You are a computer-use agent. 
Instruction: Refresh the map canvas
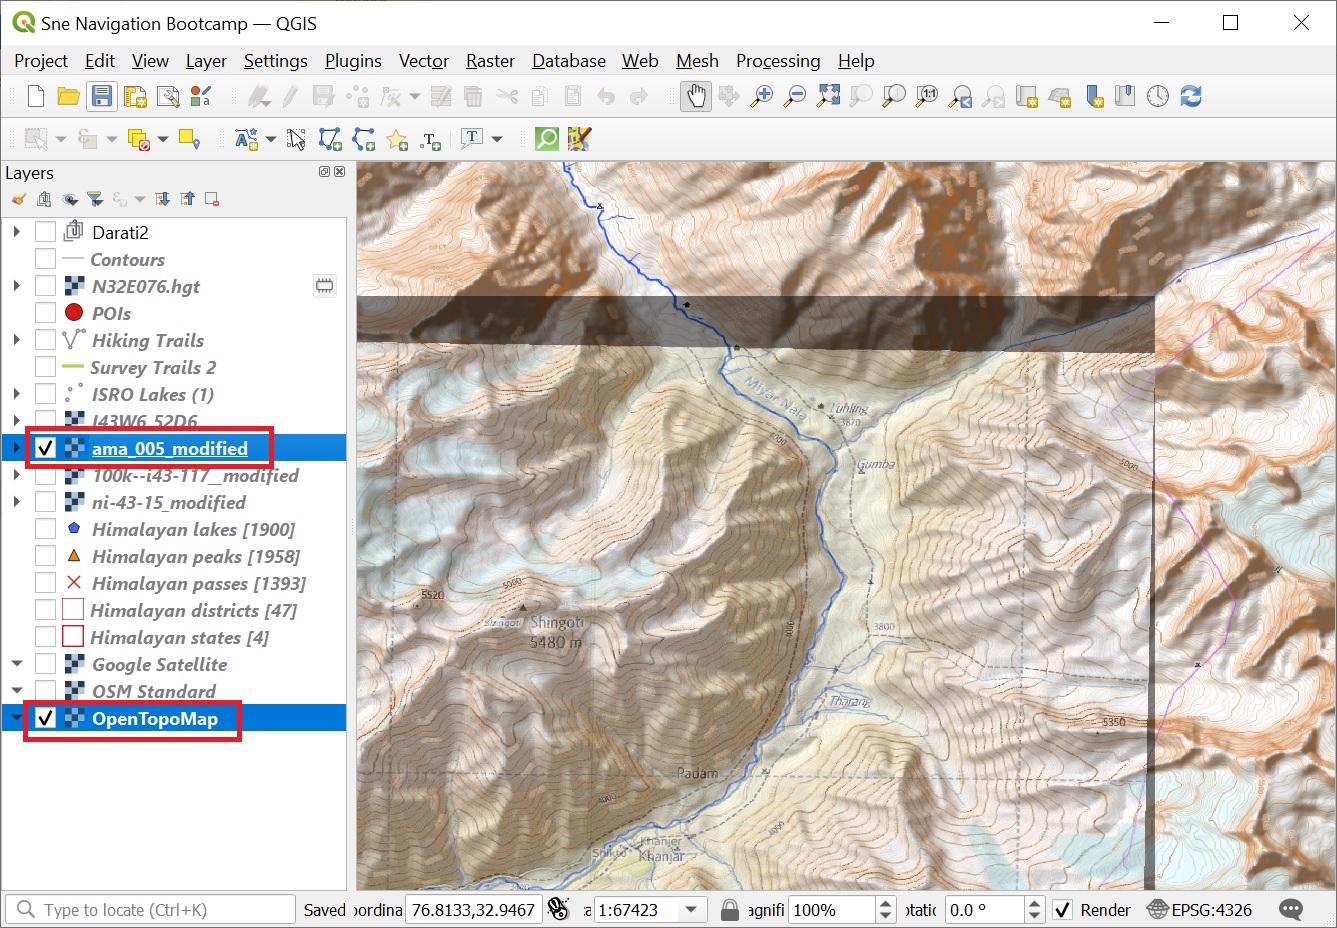[1191, 96]
